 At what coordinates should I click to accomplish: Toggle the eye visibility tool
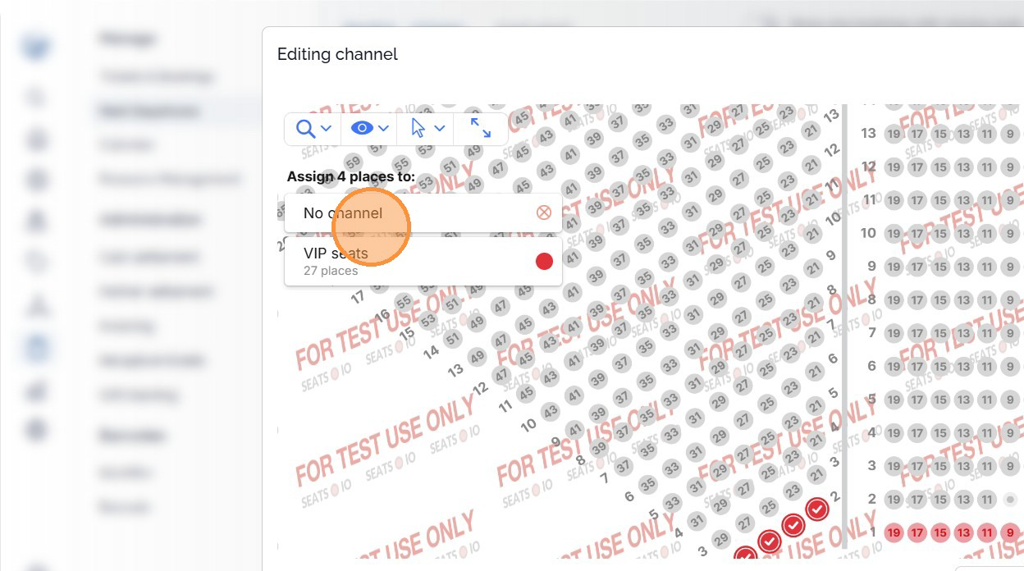pos(361,128)
